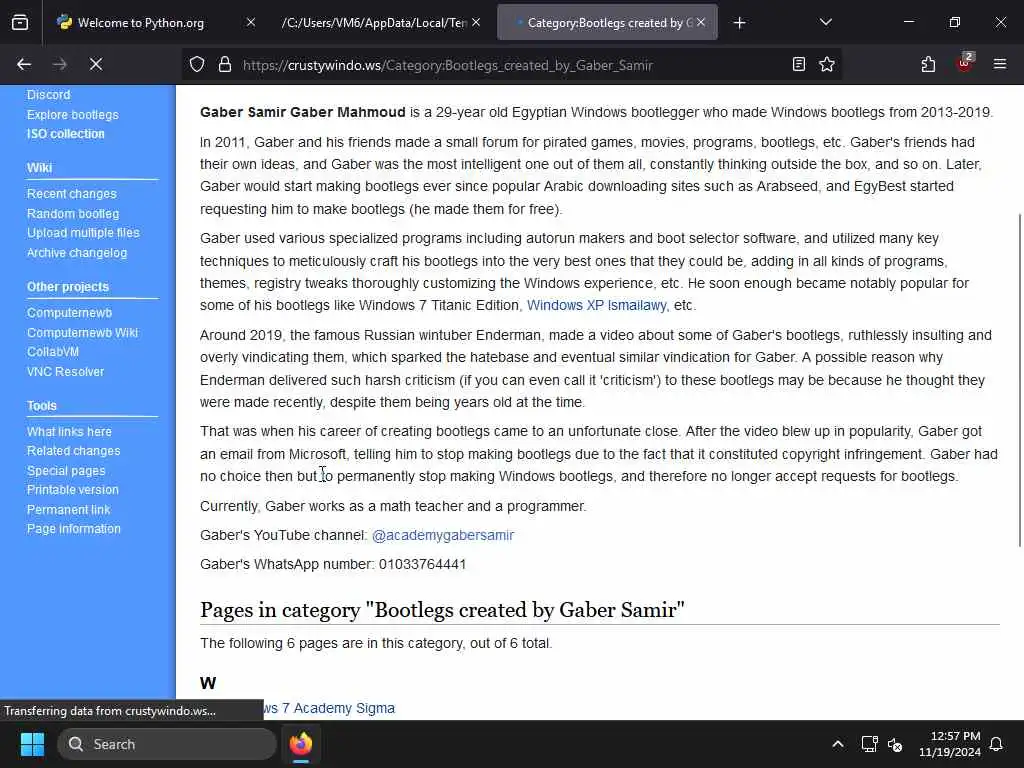
Task: Open tracking protection shield icon
Action: 197,65
